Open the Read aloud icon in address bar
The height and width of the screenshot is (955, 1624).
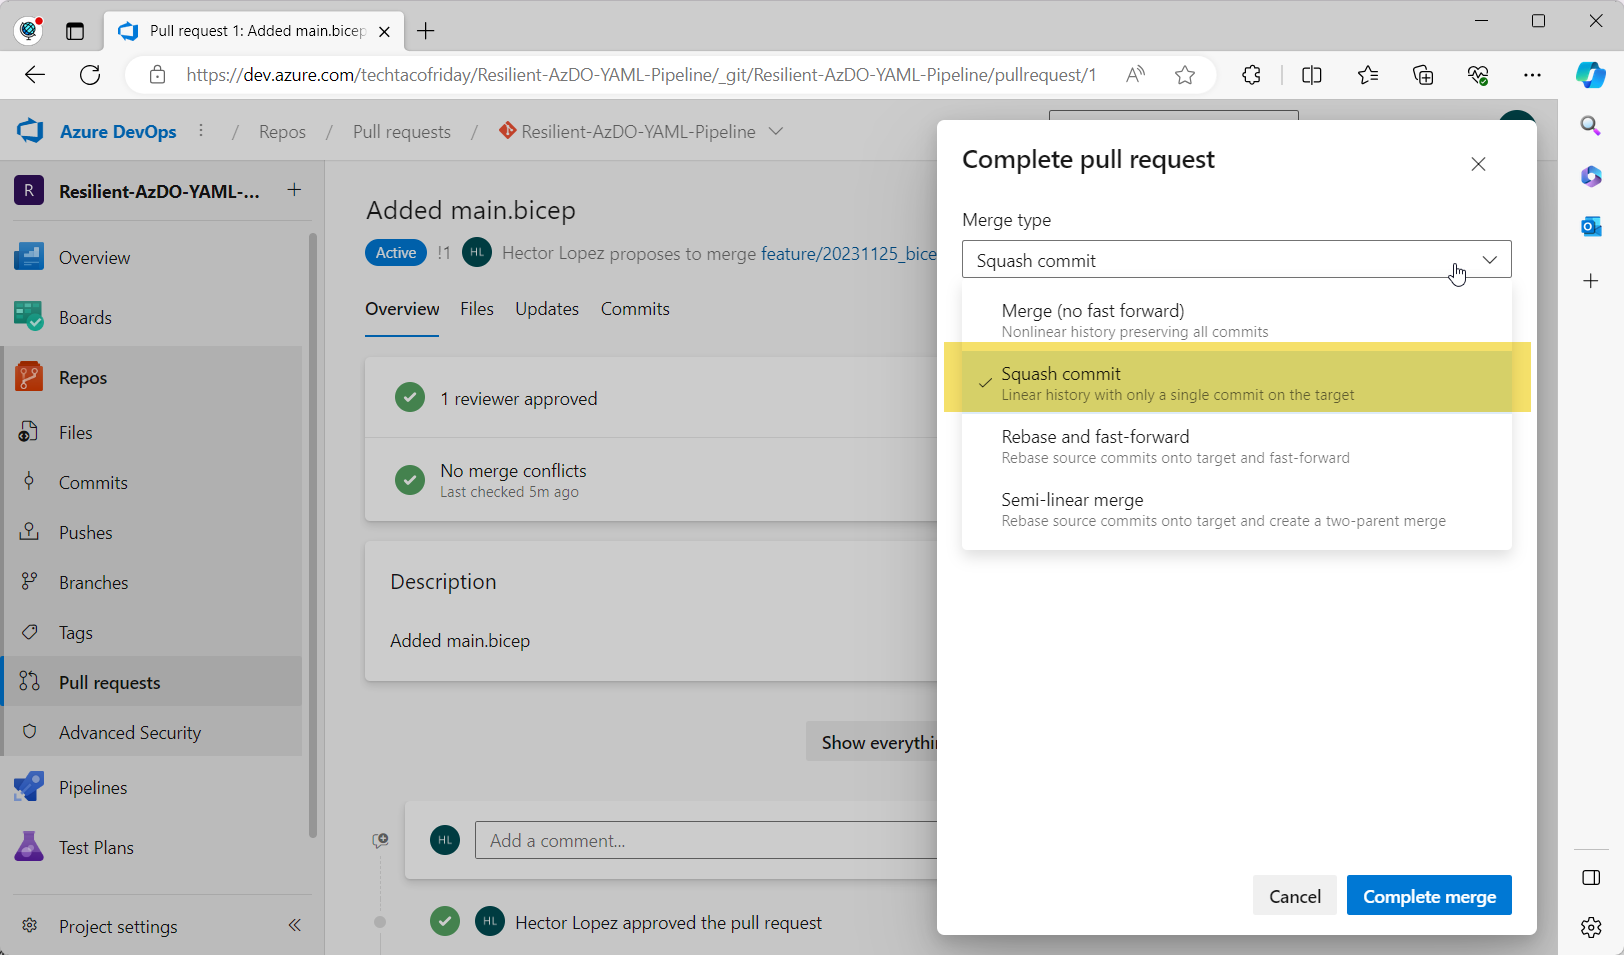click(x=1135, y=75)
